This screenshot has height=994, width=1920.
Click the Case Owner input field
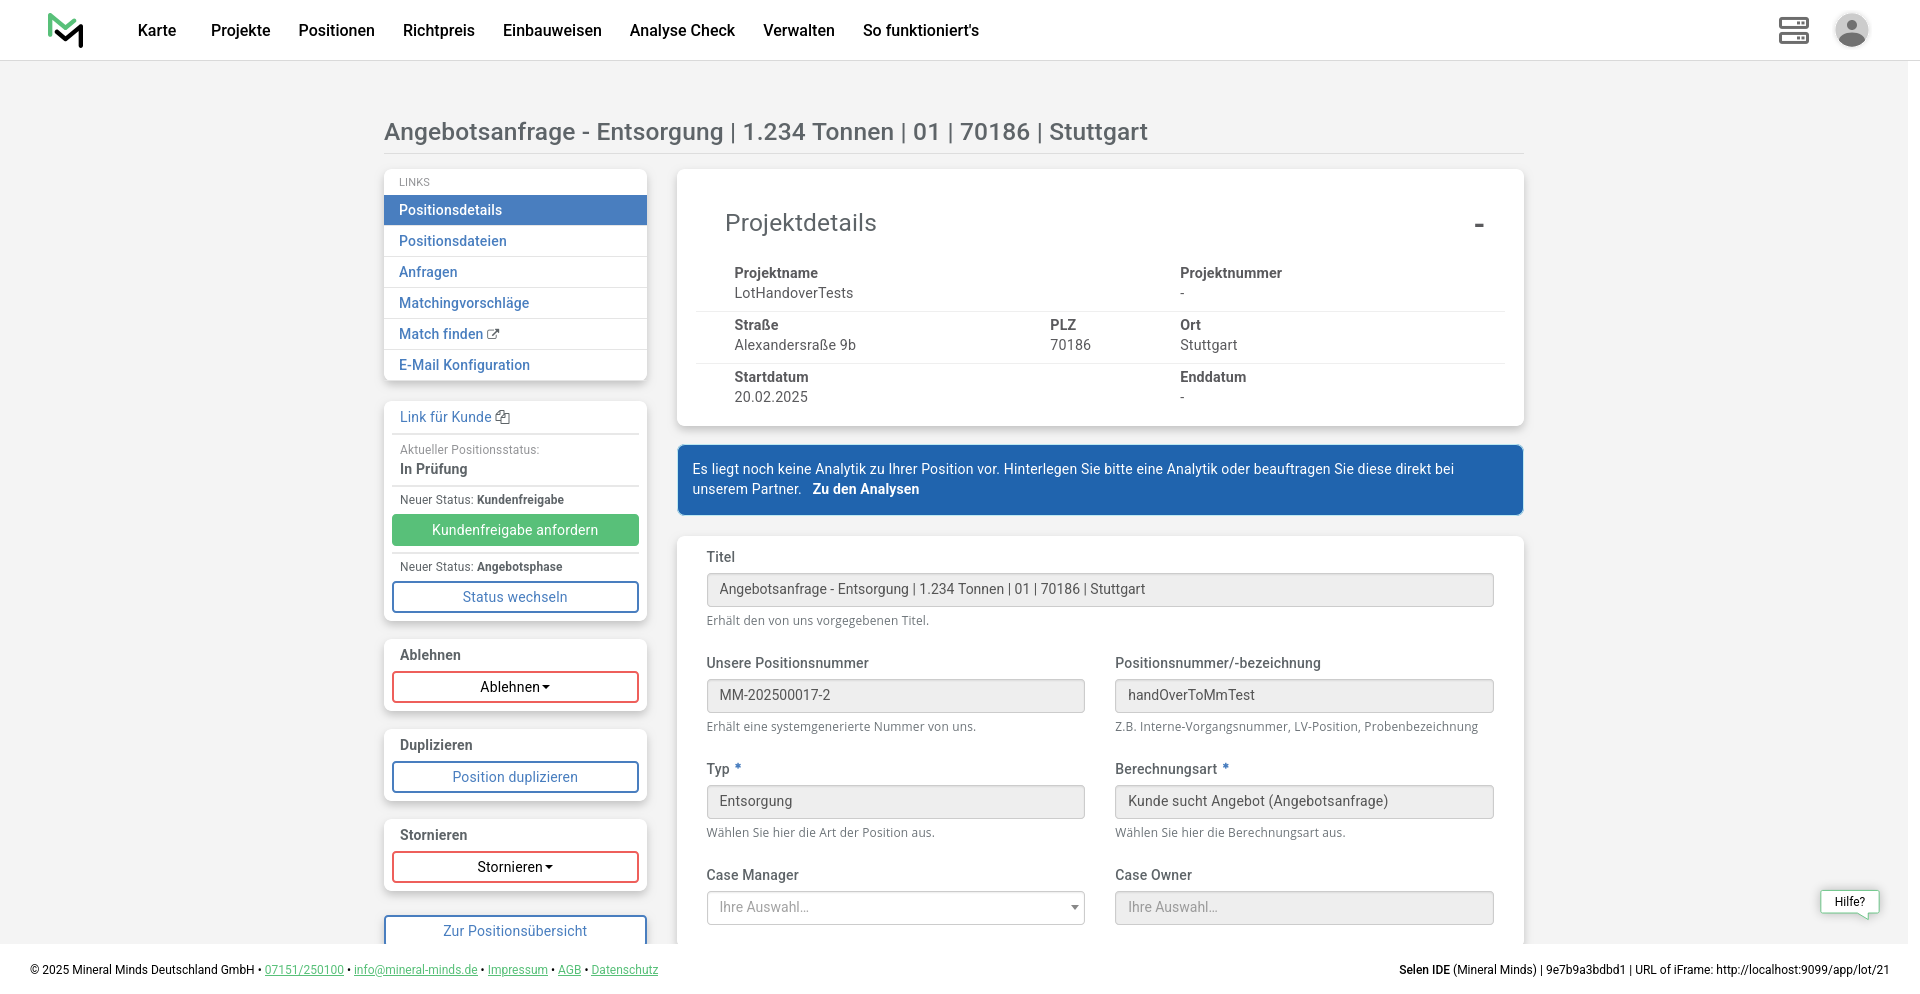pyautogui.click(x=1303, y=907)
